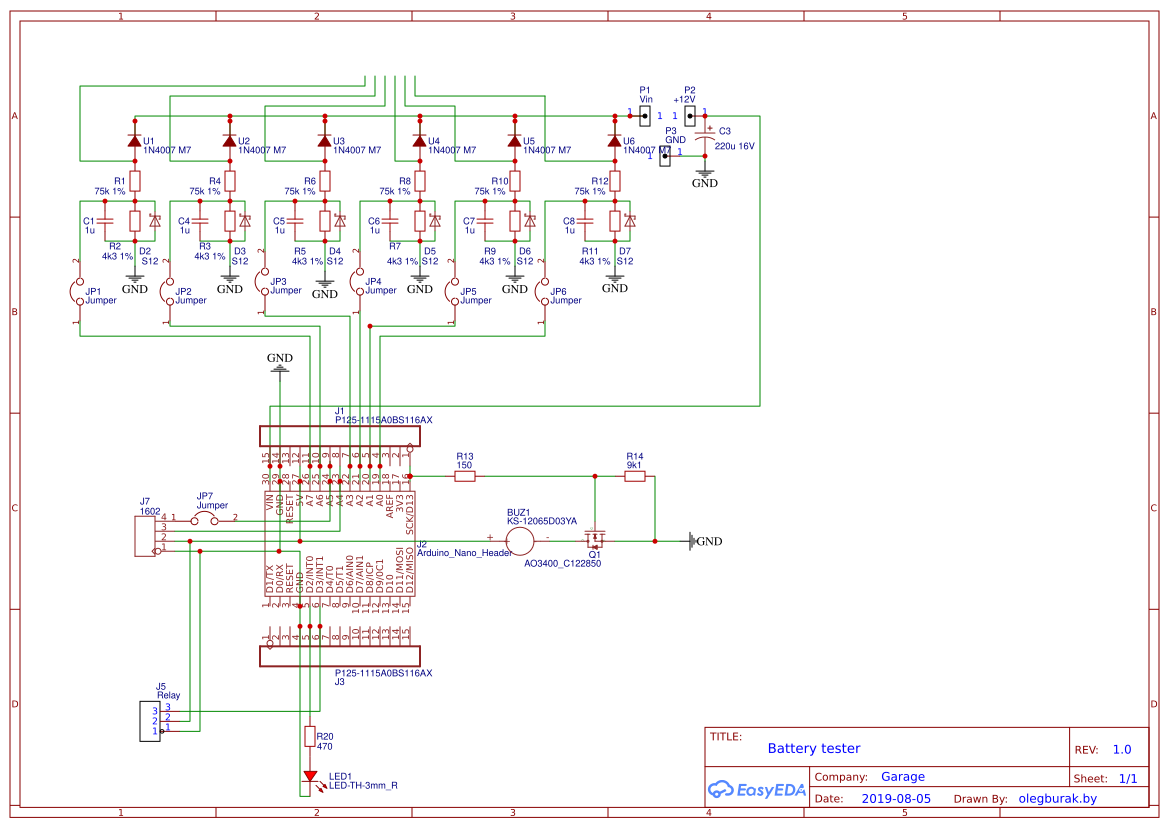
Task: Click the red LED1 diode symbol
Action: coord(309,776)
